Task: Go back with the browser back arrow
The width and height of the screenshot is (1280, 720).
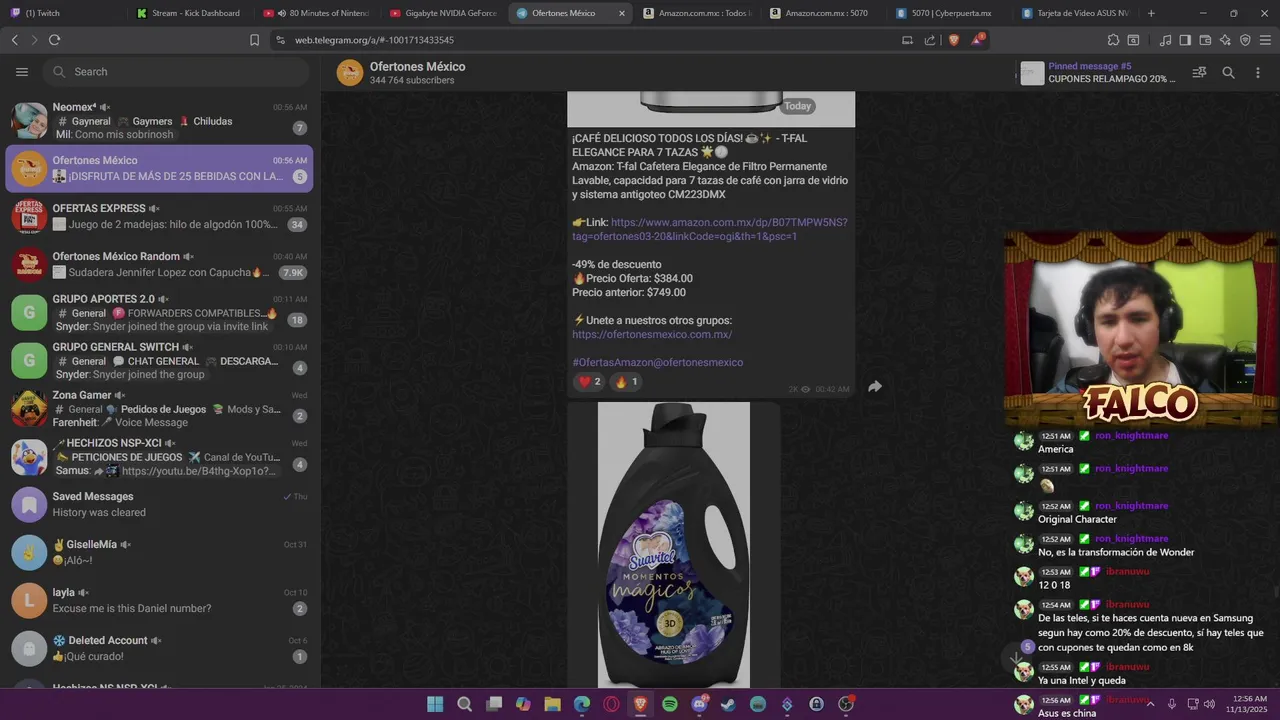Action: [14, 40]
